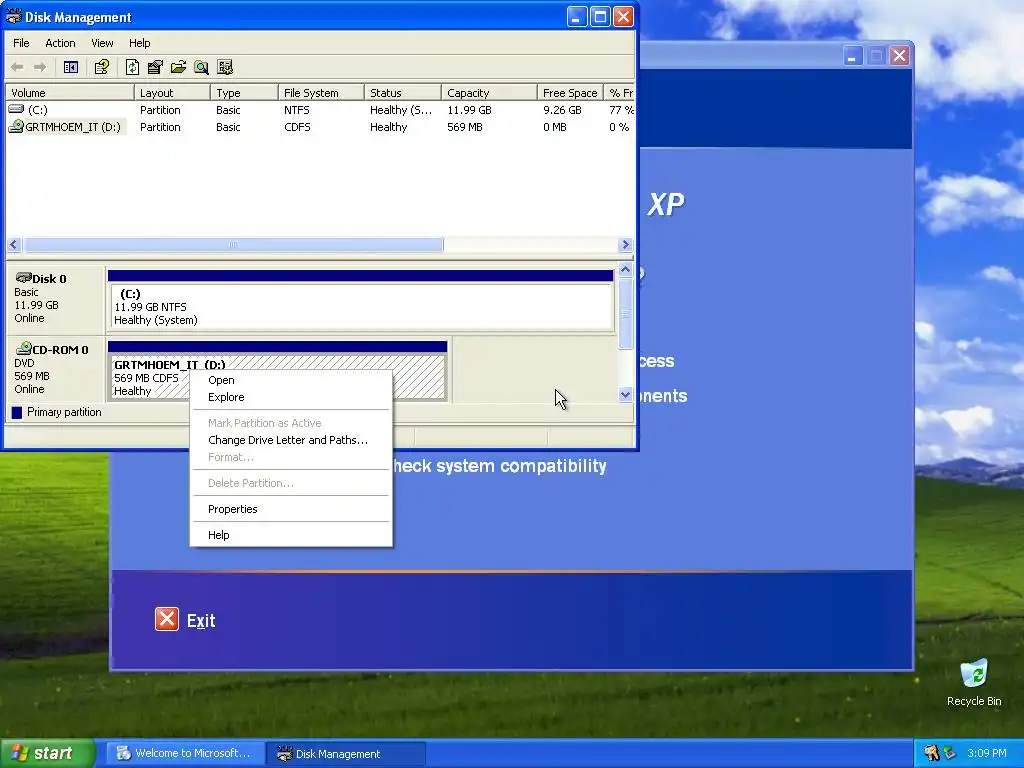Click the Refresh toolbar icon
The image size is (1024, 768).
click(133, 67)
